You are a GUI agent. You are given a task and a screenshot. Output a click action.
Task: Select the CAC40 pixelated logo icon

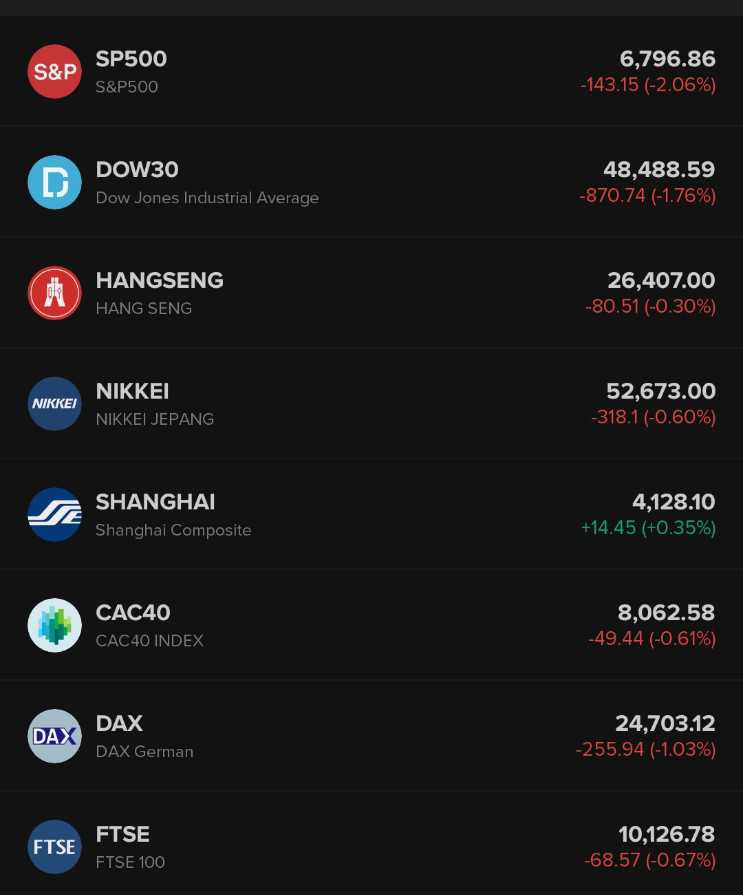click(x=54, y=625)
